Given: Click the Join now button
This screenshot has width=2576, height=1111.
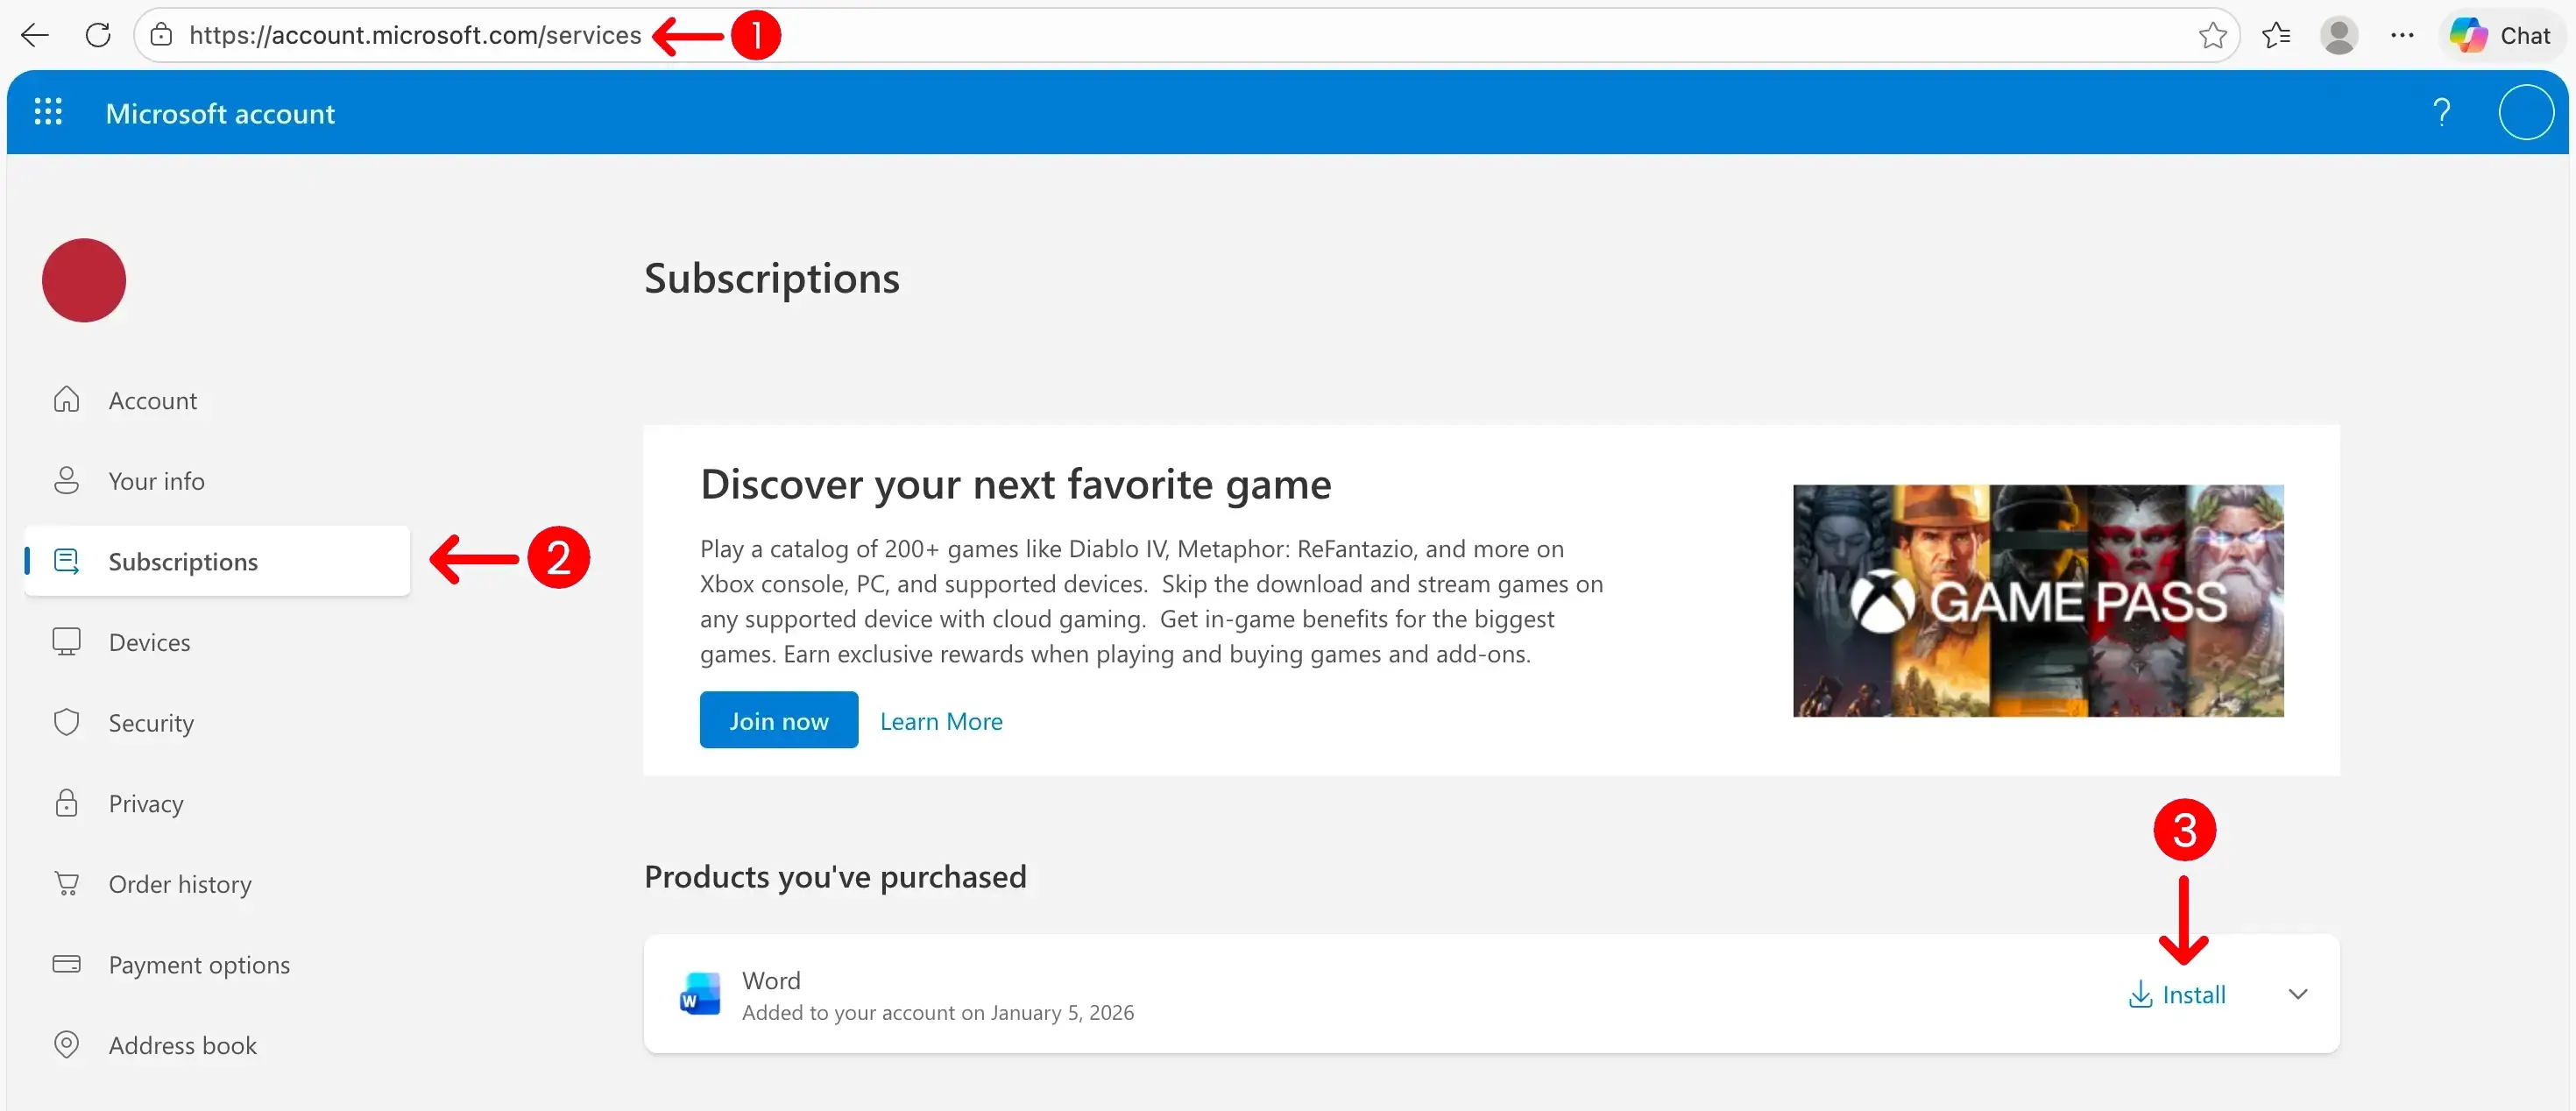Looking at the screenshot, I should [778, 720].
